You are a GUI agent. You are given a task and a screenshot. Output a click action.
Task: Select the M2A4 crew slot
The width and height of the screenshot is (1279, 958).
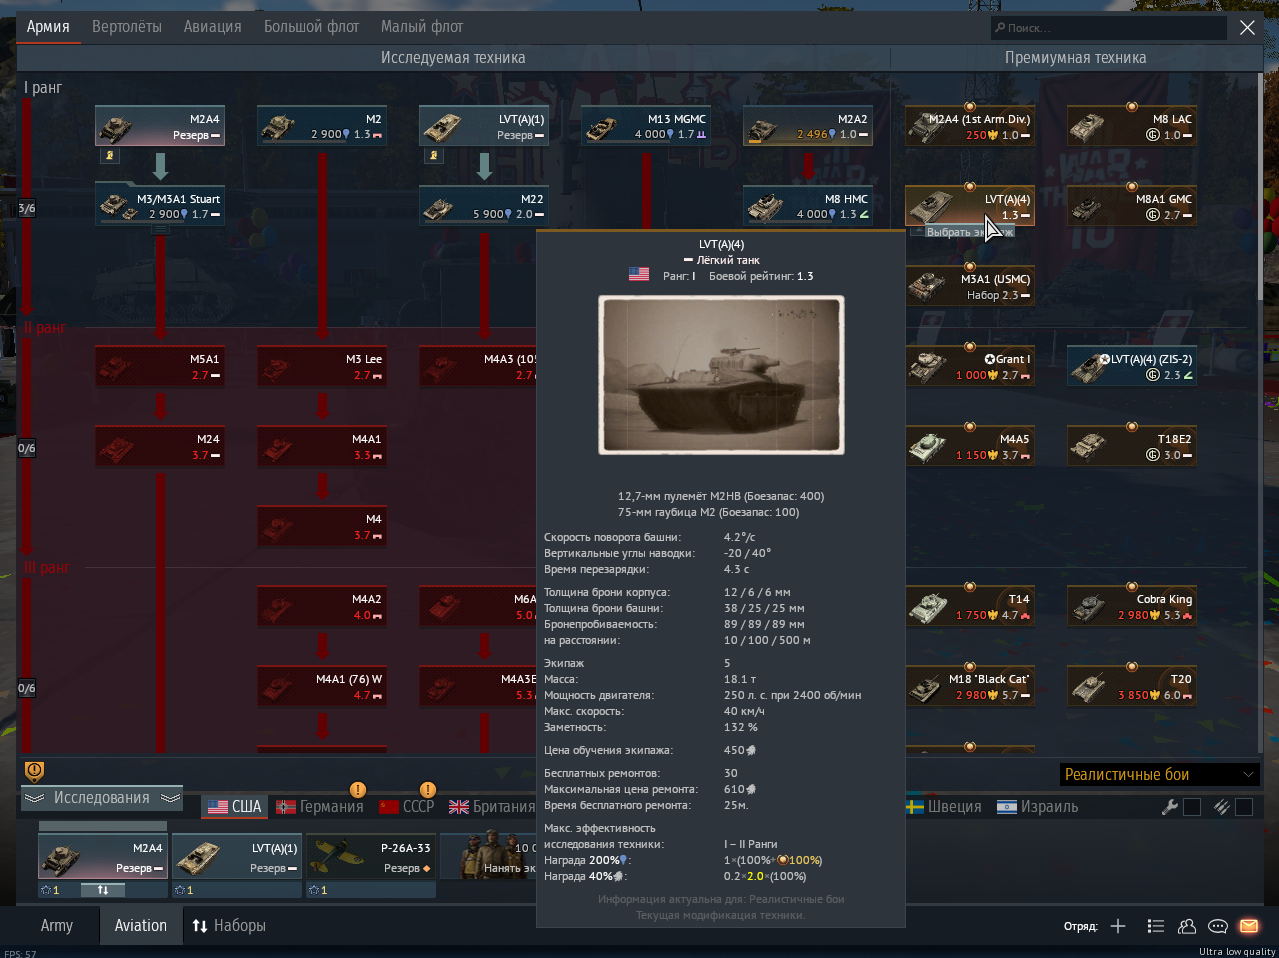point(103,857)
